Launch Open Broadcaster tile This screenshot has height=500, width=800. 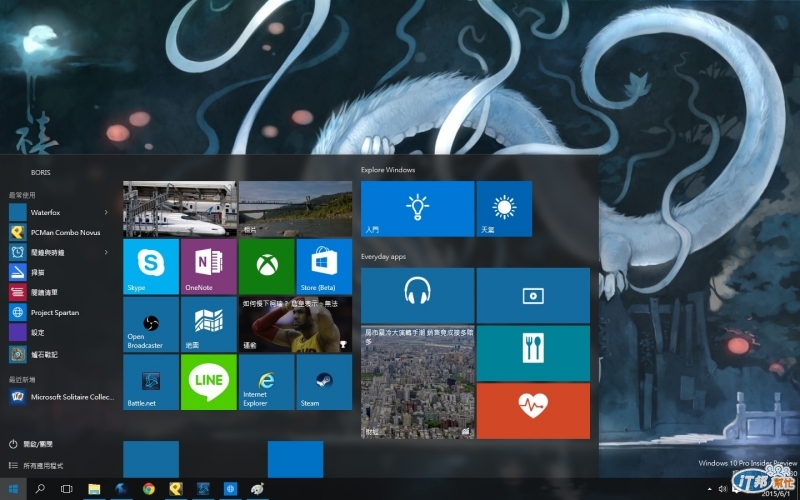tap(151, 324)
